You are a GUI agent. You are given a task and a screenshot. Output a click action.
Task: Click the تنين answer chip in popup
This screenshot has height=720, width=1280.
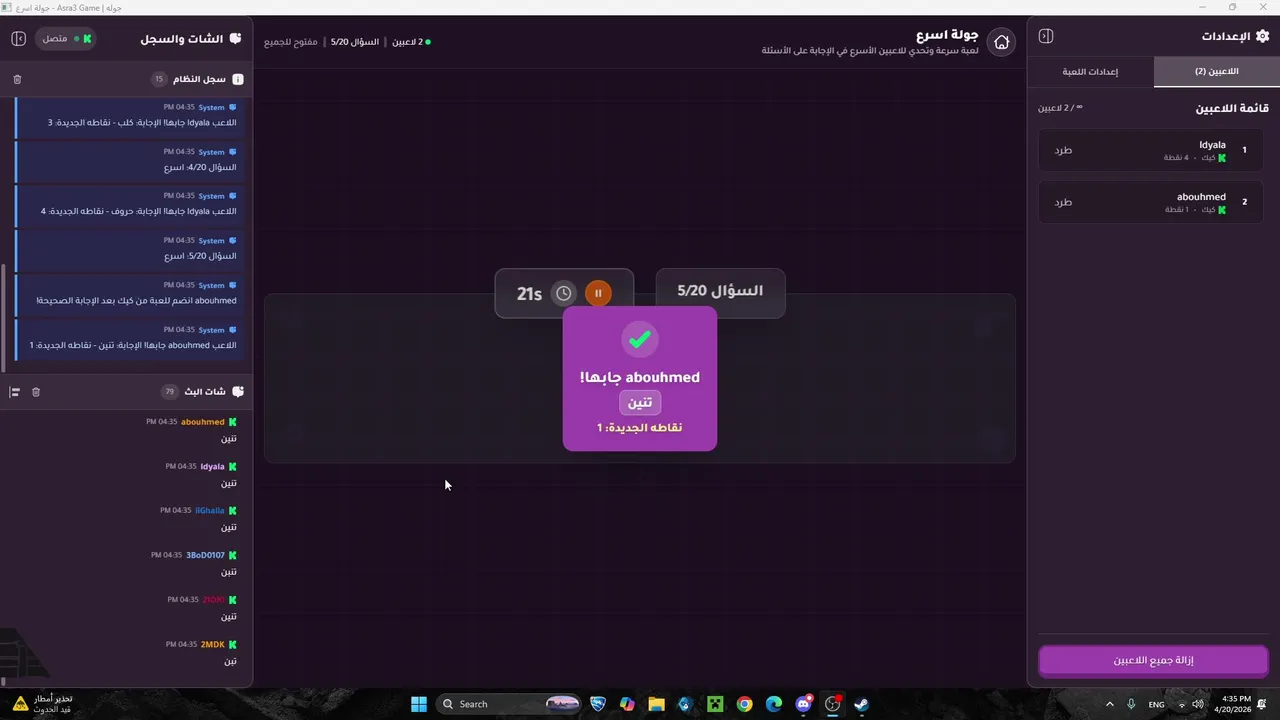tap(640, 402)
